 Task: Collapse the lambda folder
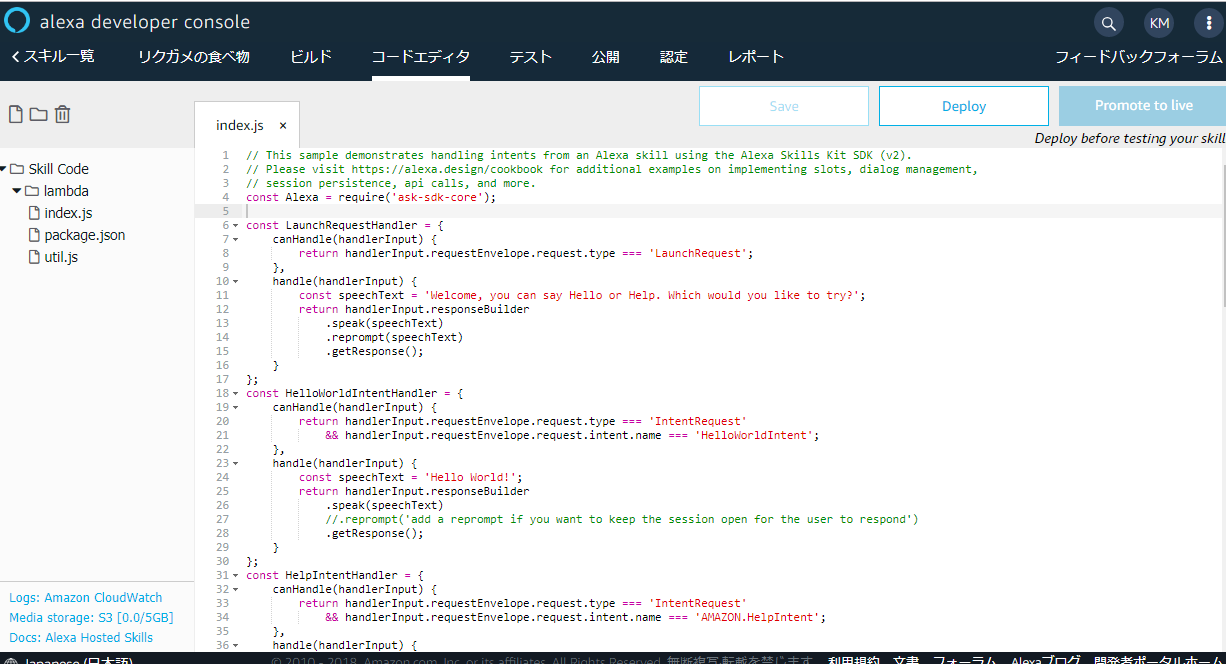17,191
